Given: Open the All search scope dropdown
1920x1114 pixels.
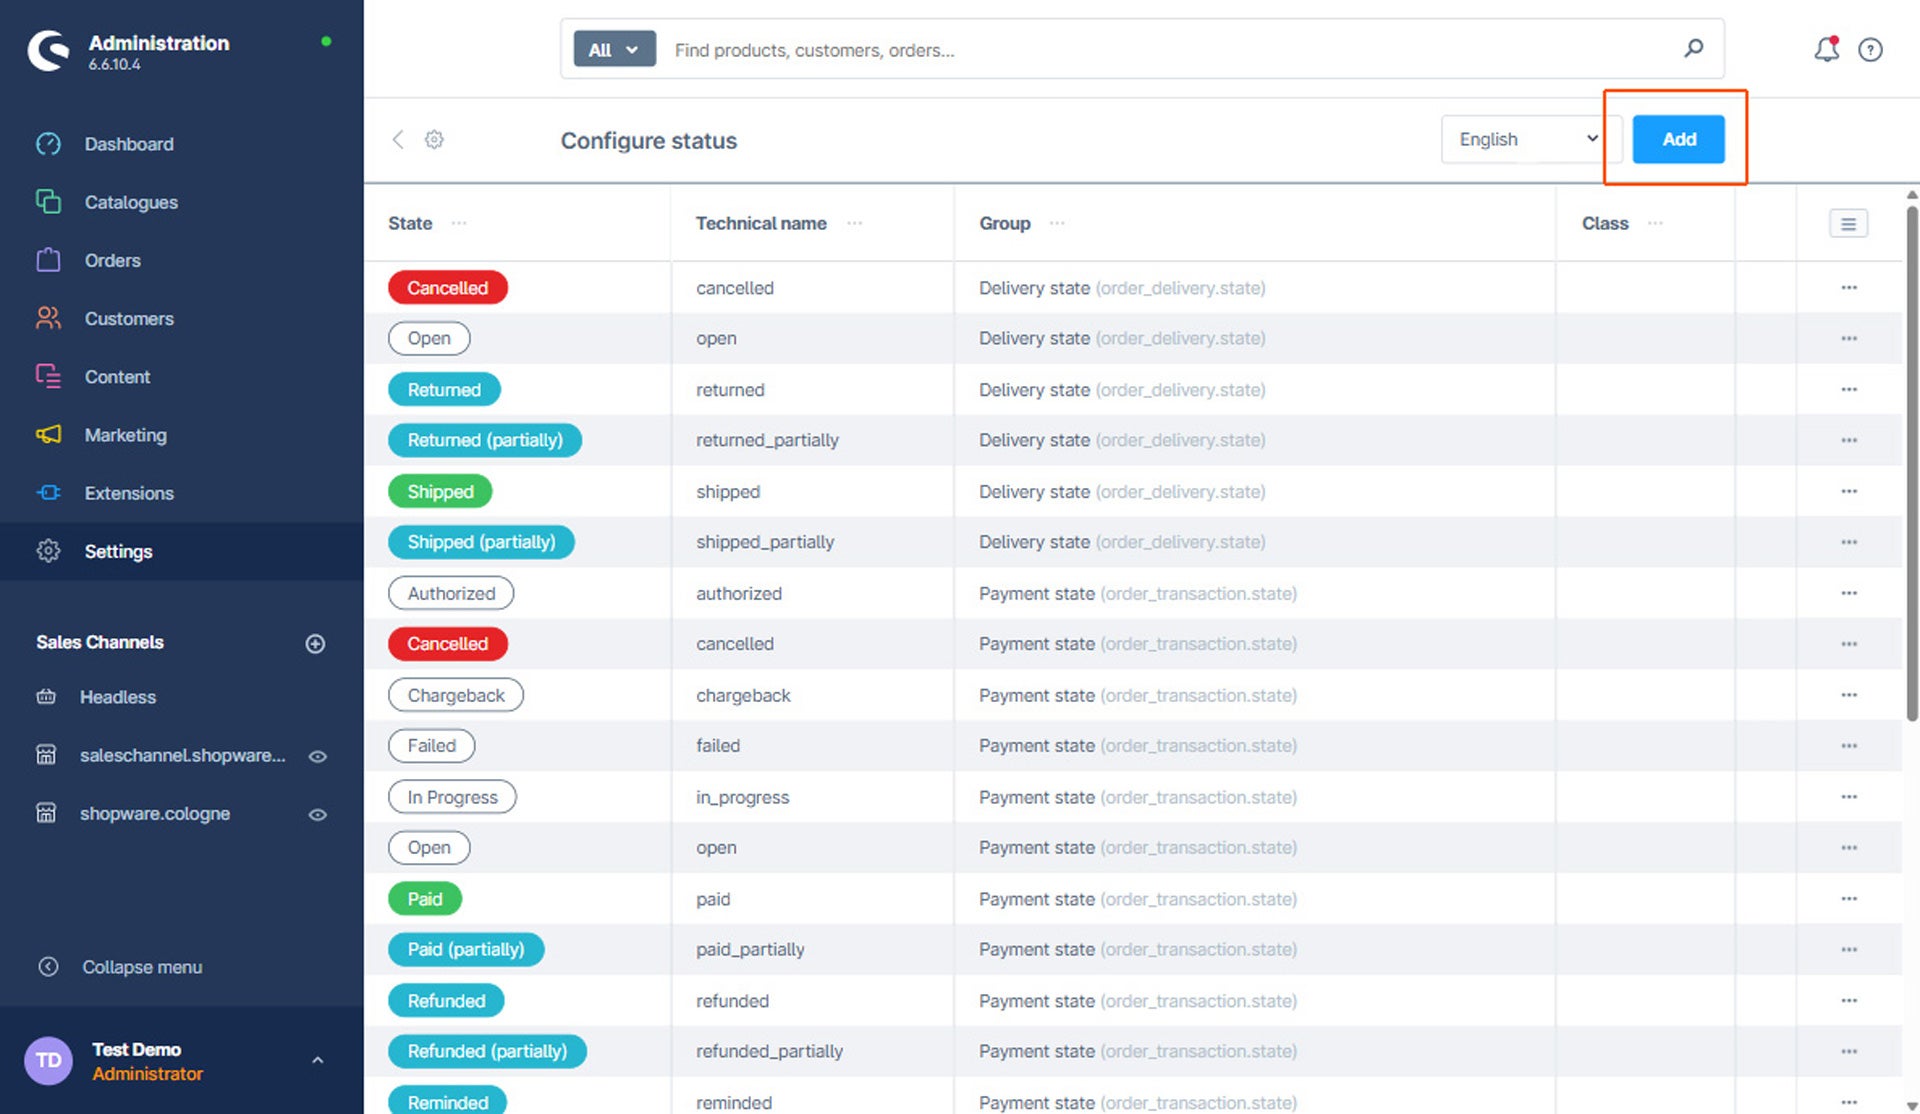Looking at the screenshot, I should pyautogui.click(x=614, y=49).
